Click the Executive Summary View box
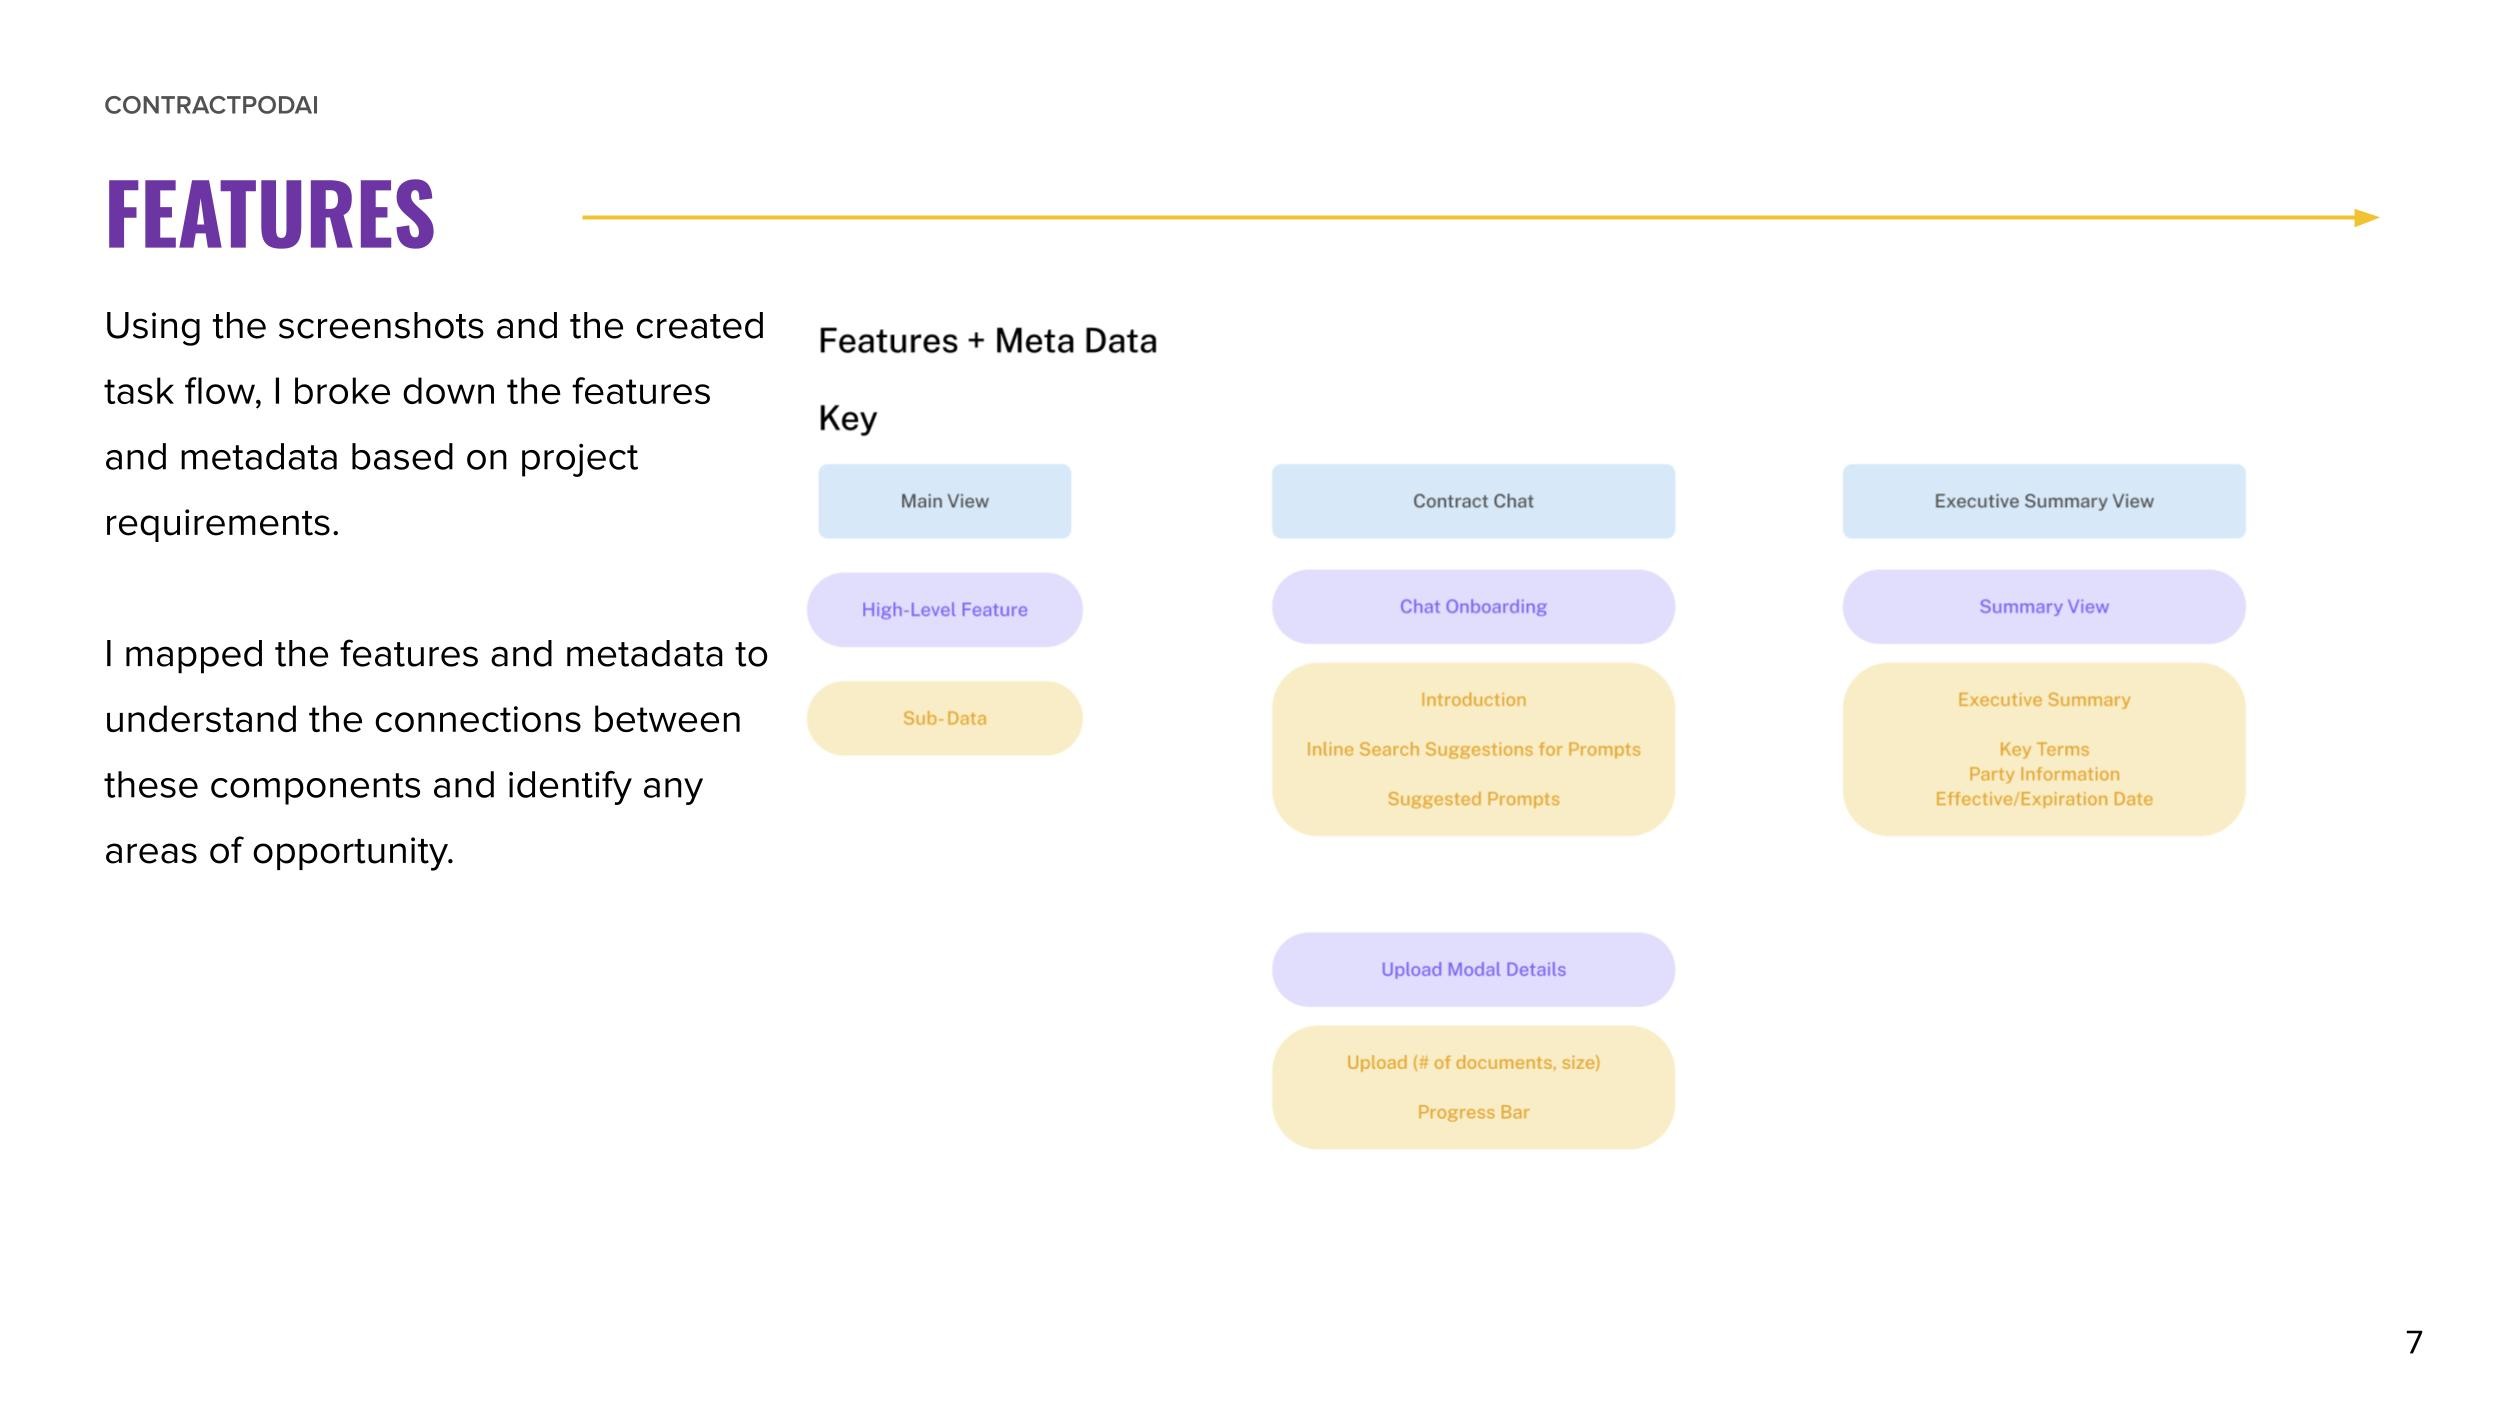The width and height of the screenshot is (2500, 1406). (2043, 501)
